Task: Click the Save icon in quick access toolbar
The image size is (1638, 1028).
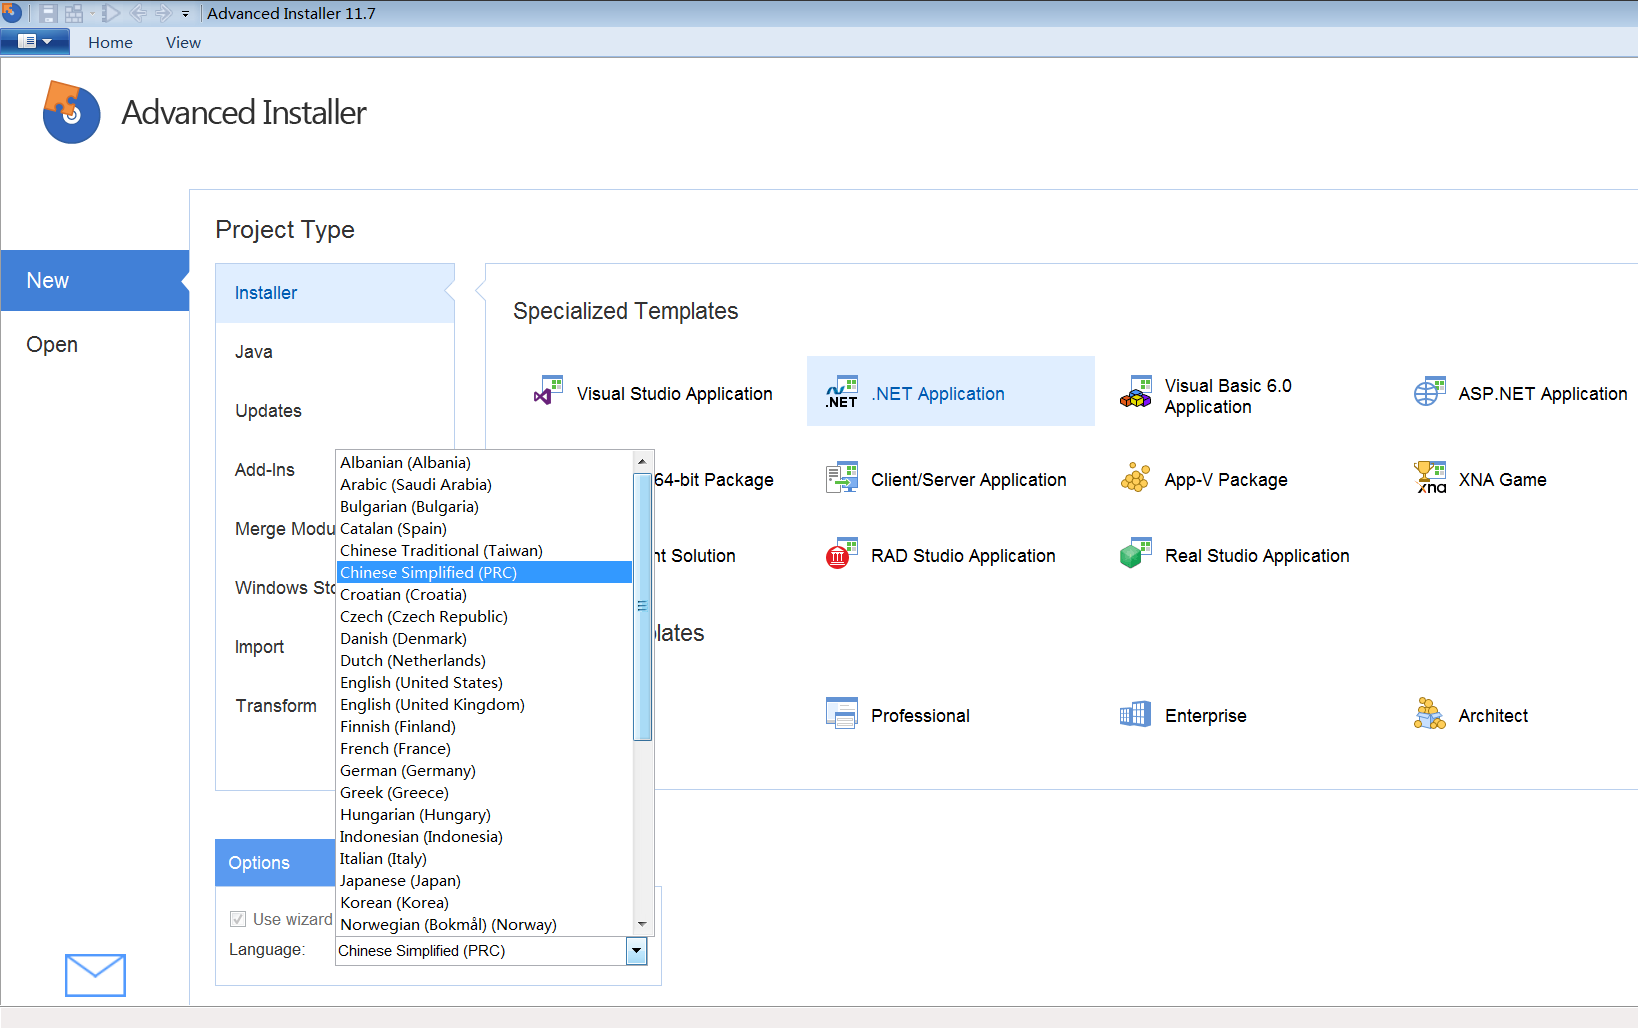Action: [47, 14]
